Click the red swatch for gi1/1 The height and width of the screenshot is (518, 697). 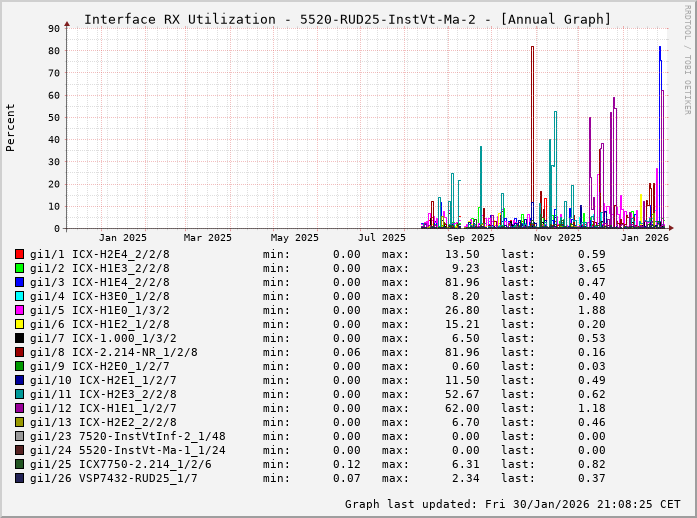point(20,254)
